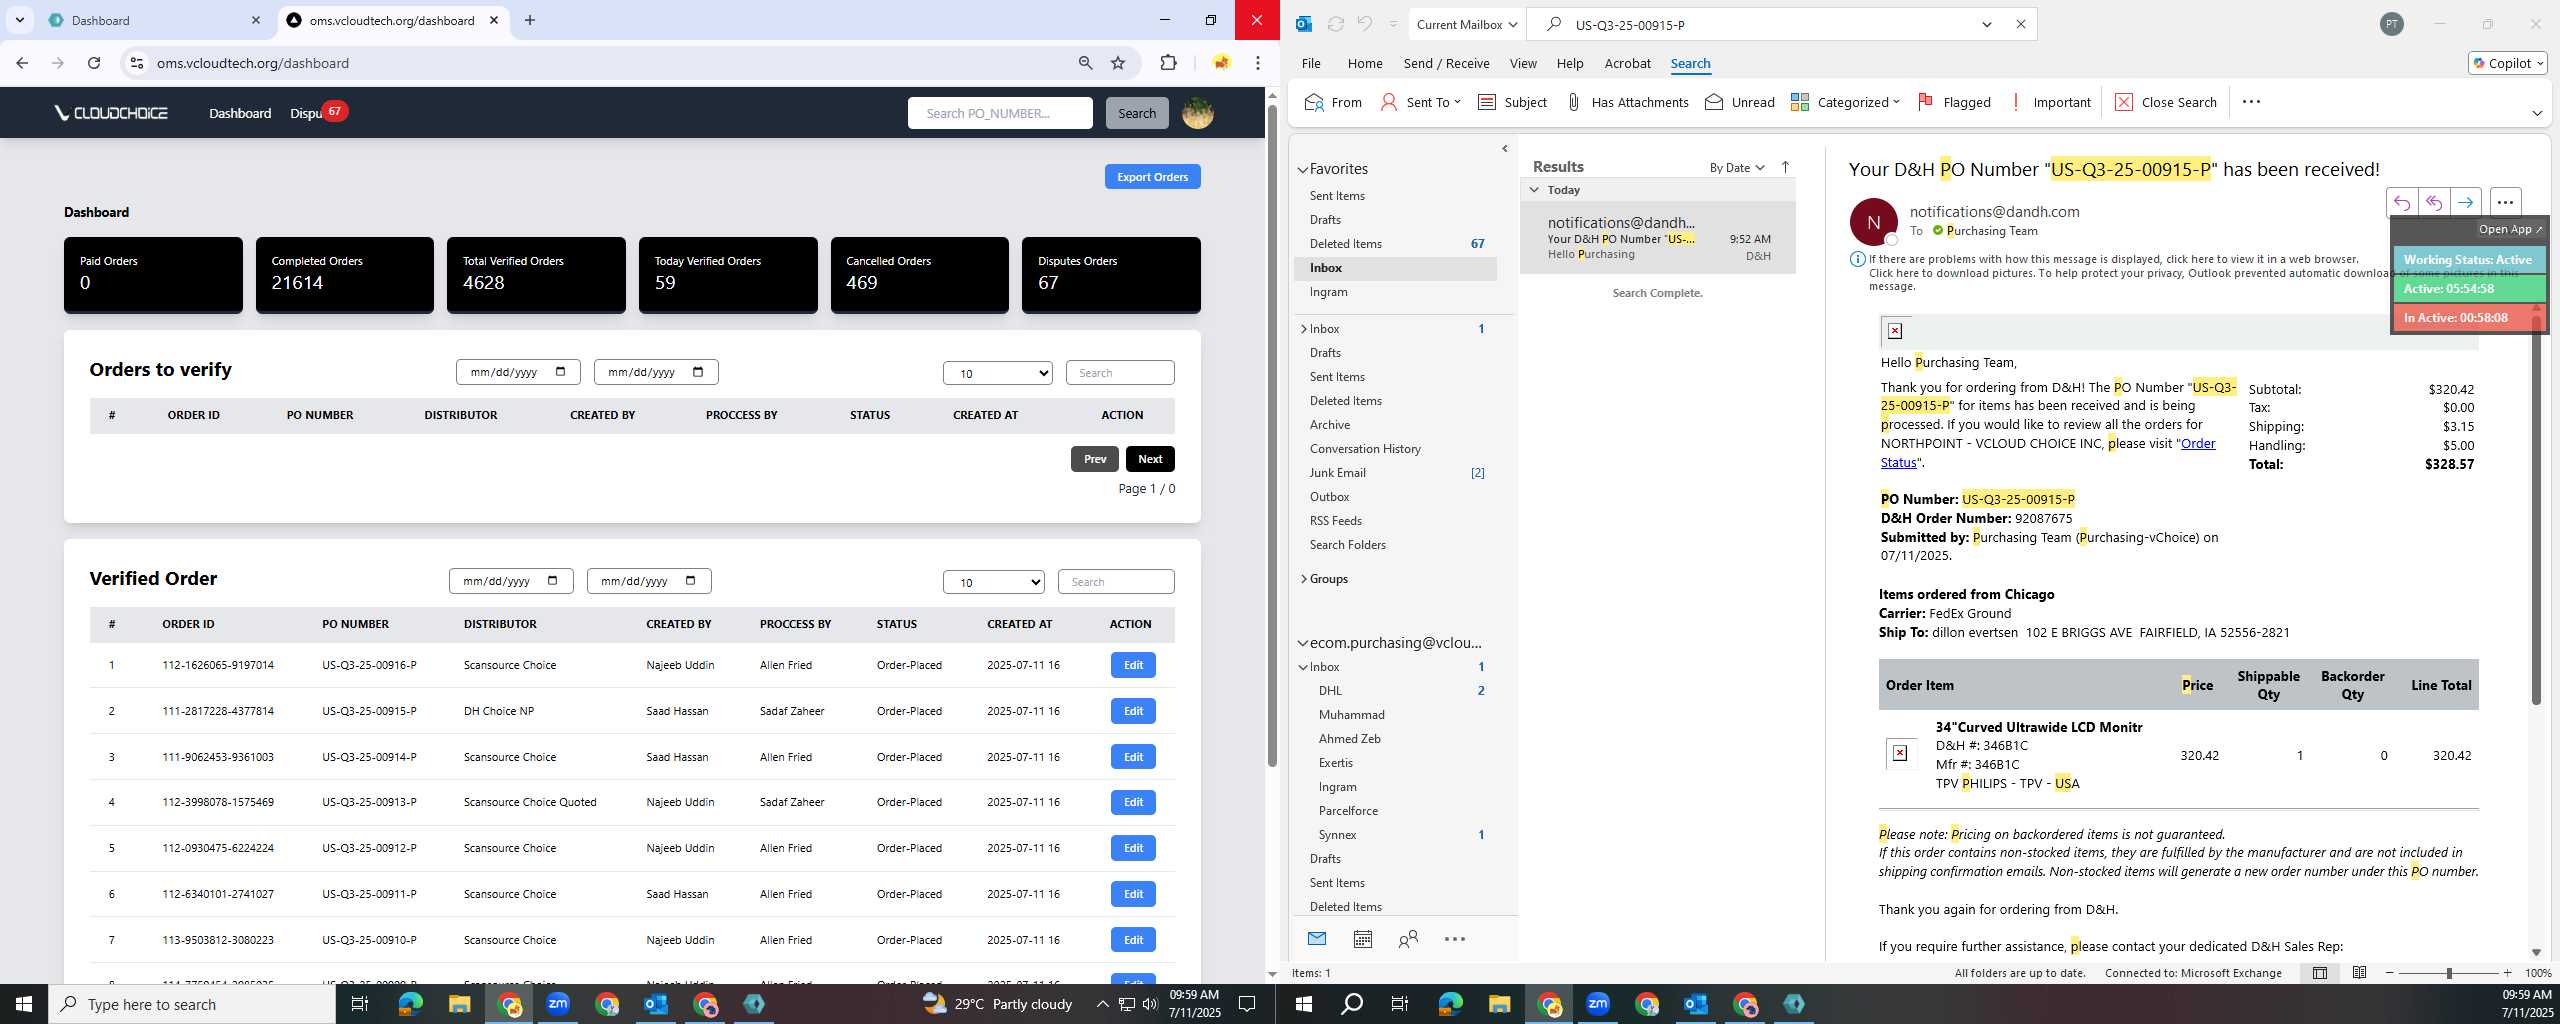This screenshot has height=1024, width=2560.
Task: Open Chrome extensions puzzle icon
Action: (x=1168, y=63)
